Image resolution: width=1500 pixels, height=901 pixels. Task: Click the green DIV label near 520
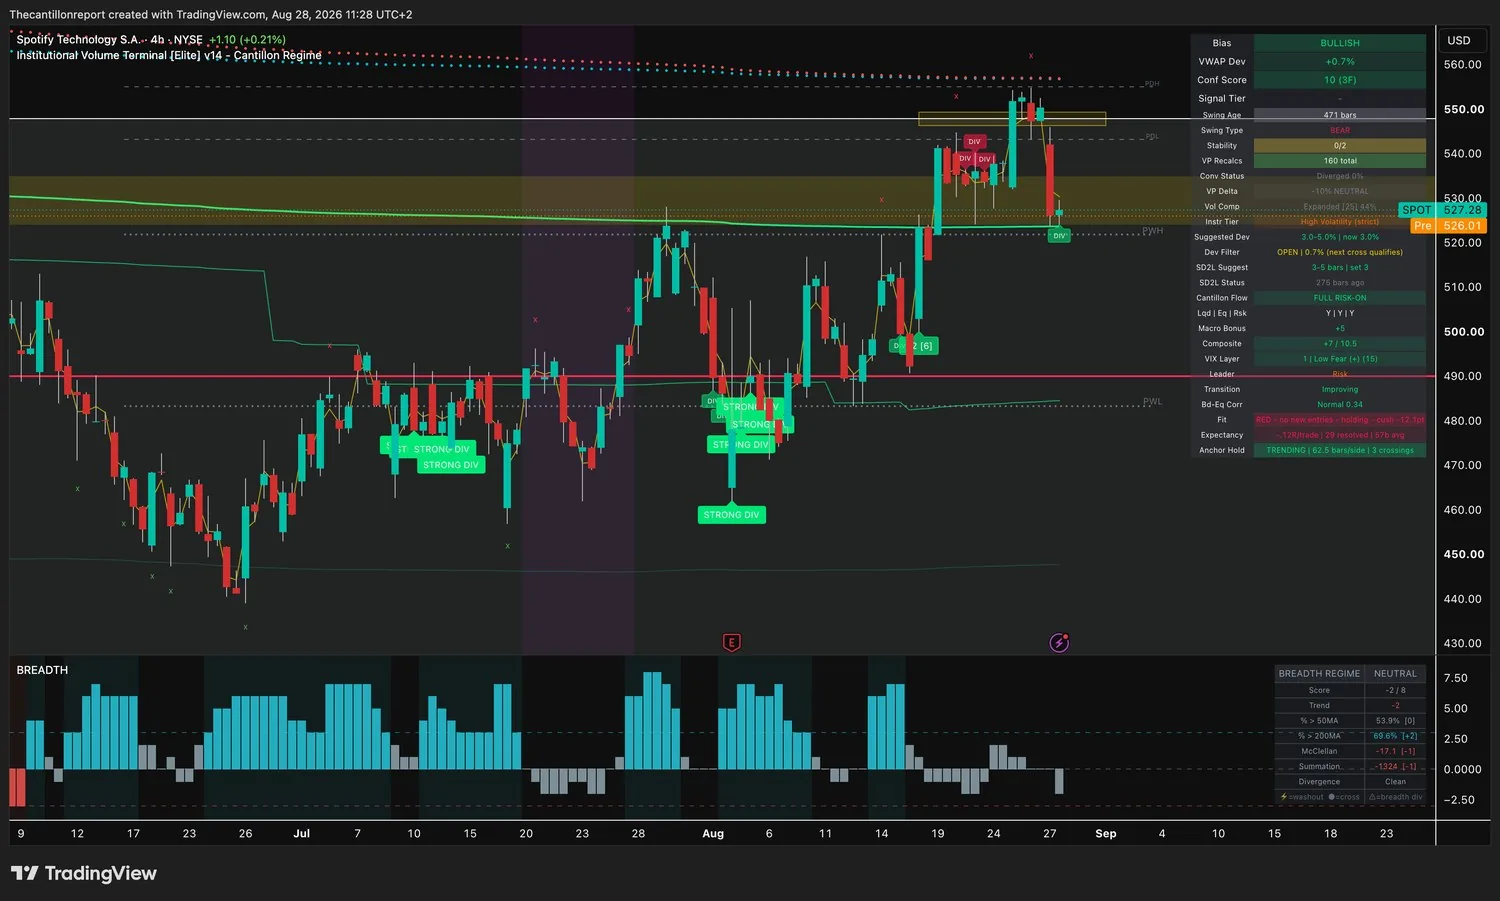point(1059,235)
